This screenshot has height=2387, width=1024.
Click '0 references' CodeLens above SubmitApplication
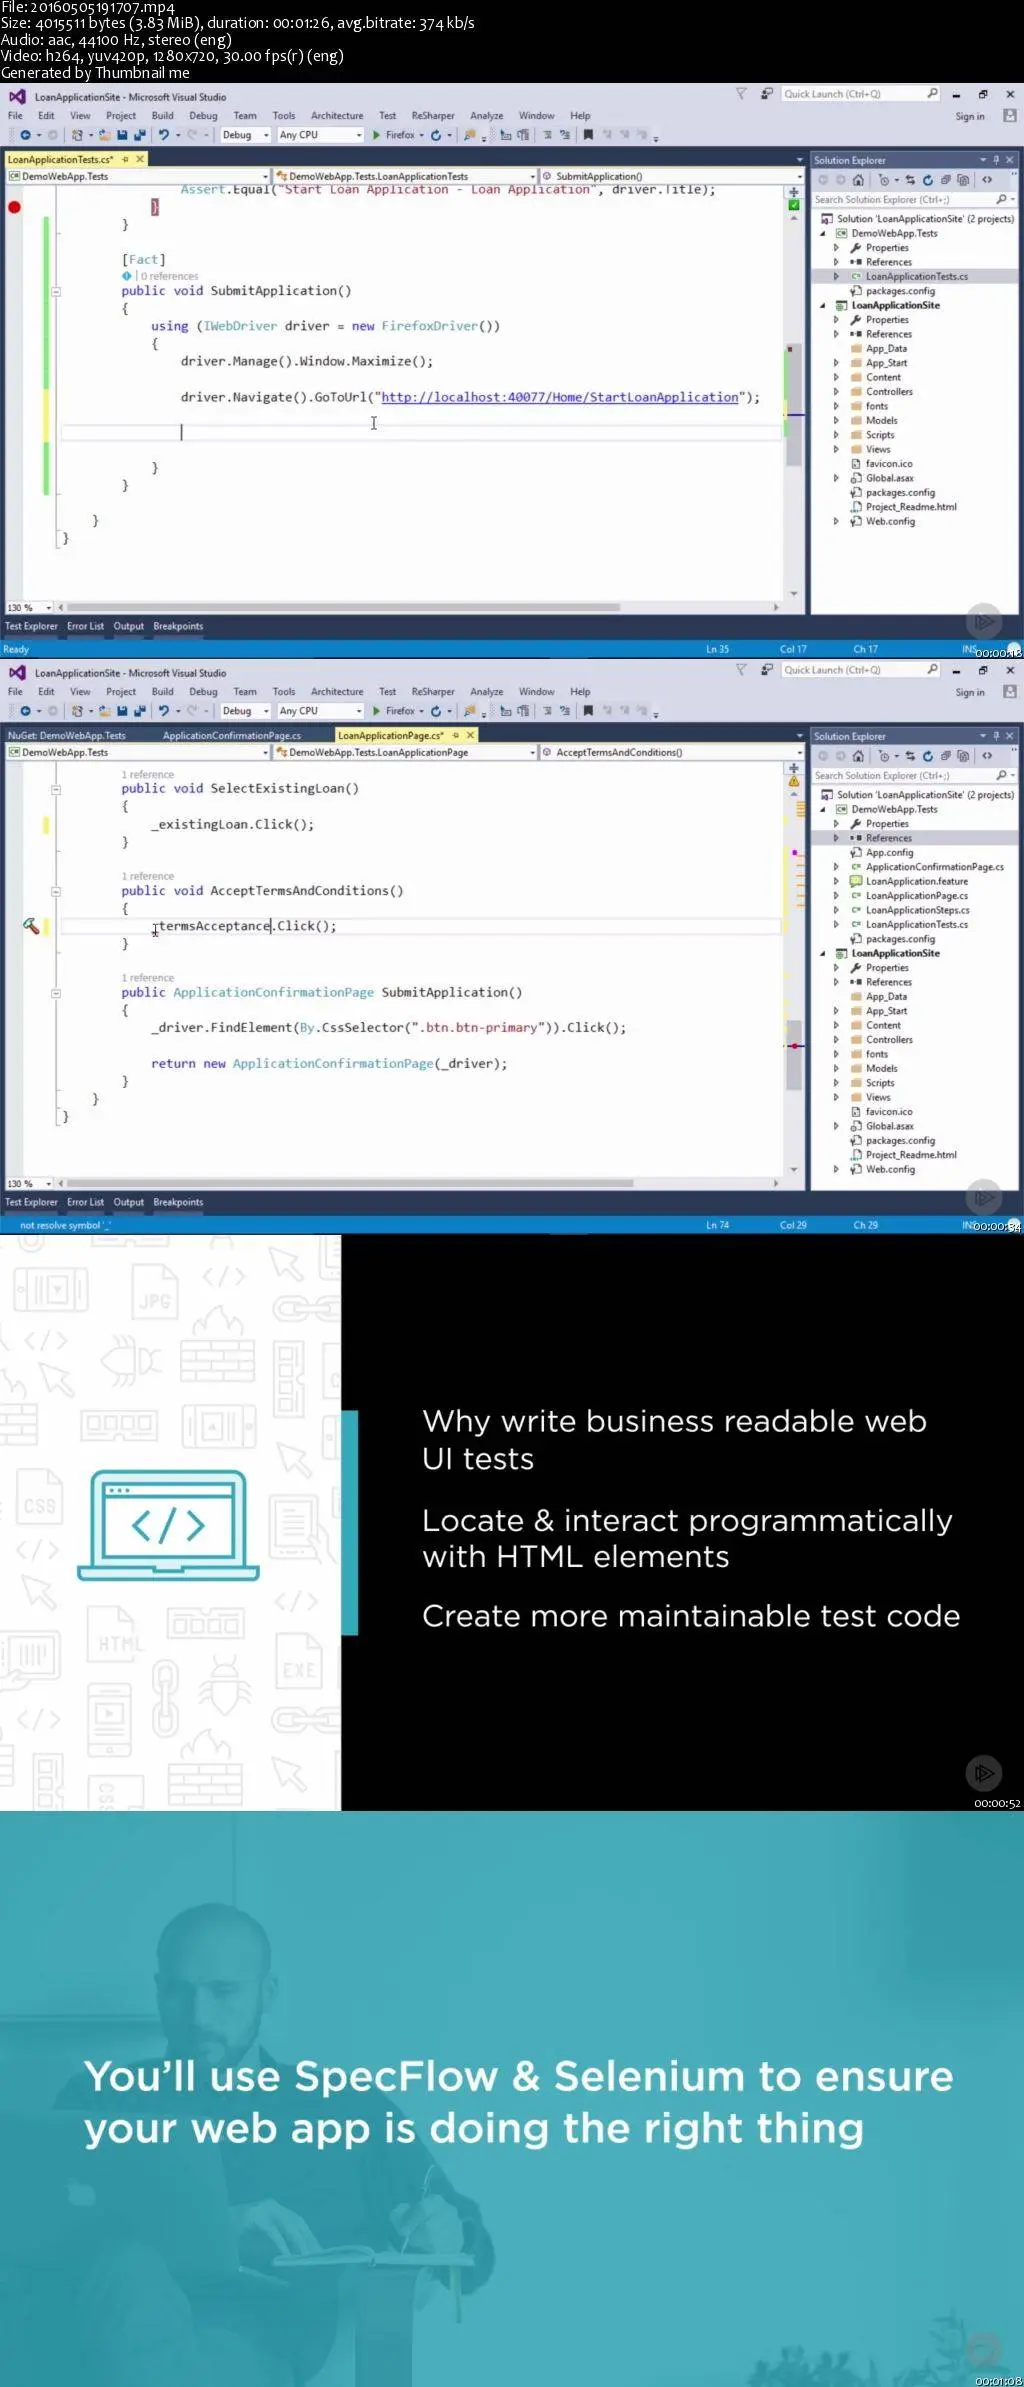click(169, 276)
